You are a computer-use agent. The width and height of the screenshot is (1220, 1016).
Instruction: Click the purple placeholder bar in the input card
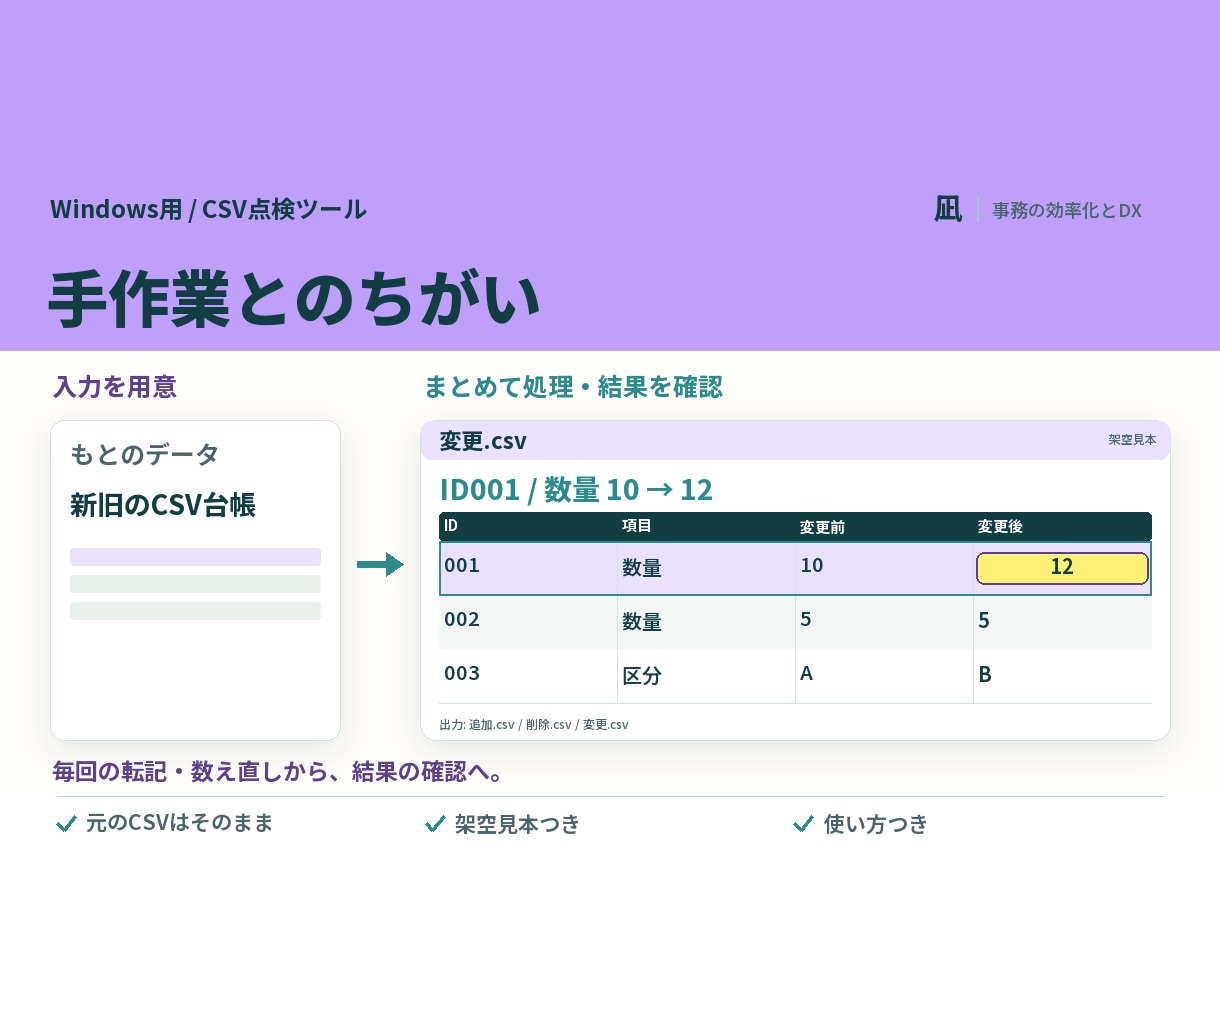pos(195,557)
